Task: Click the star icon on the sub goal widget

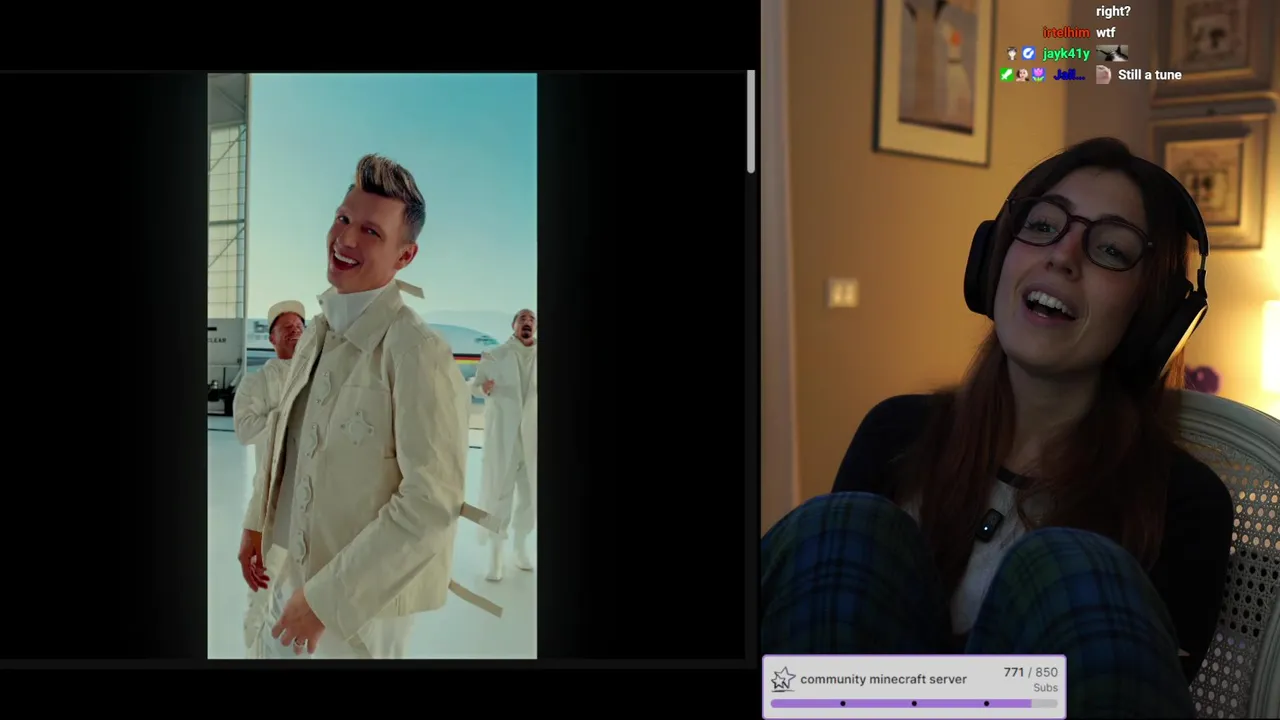Action: 783,680
